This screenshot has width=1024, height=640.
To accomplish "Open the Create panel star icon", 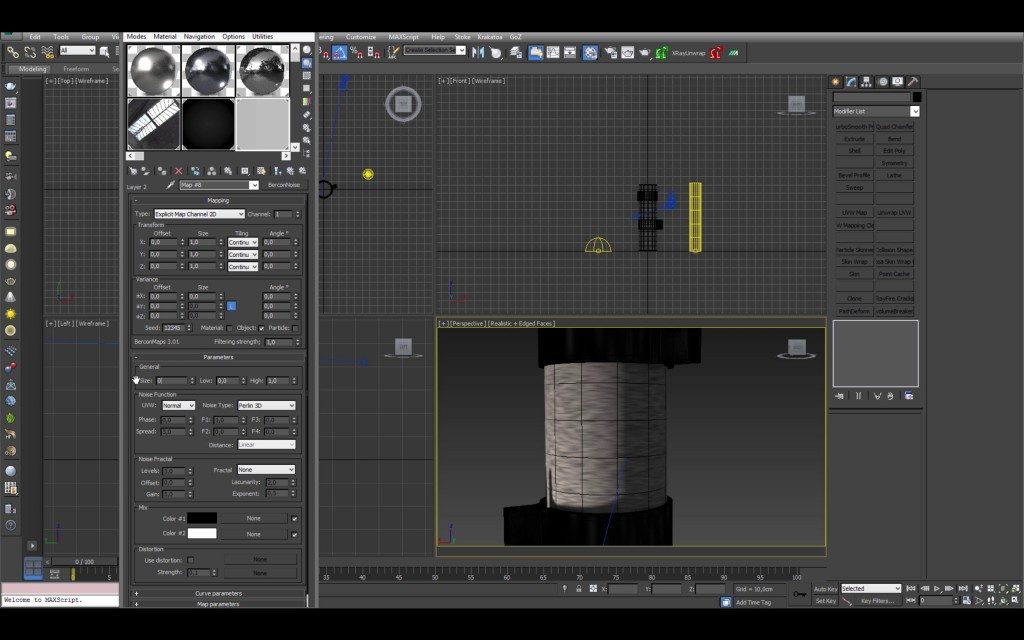I will coord(836,82).
